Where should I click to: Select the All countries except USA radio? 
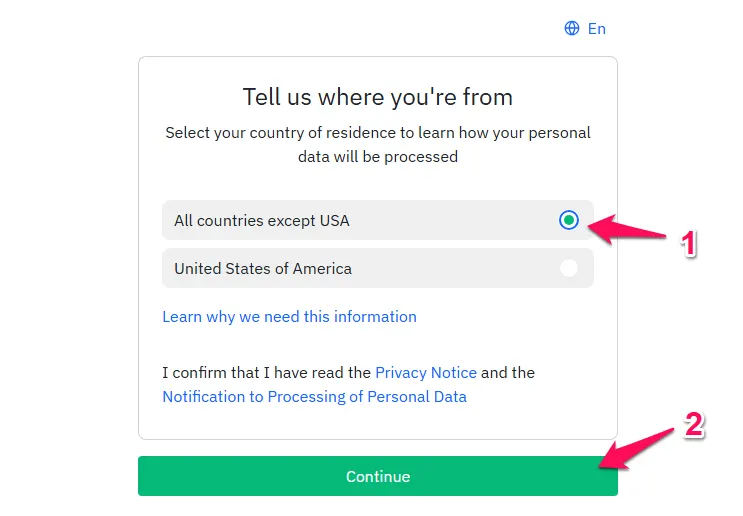pos(569,220)
